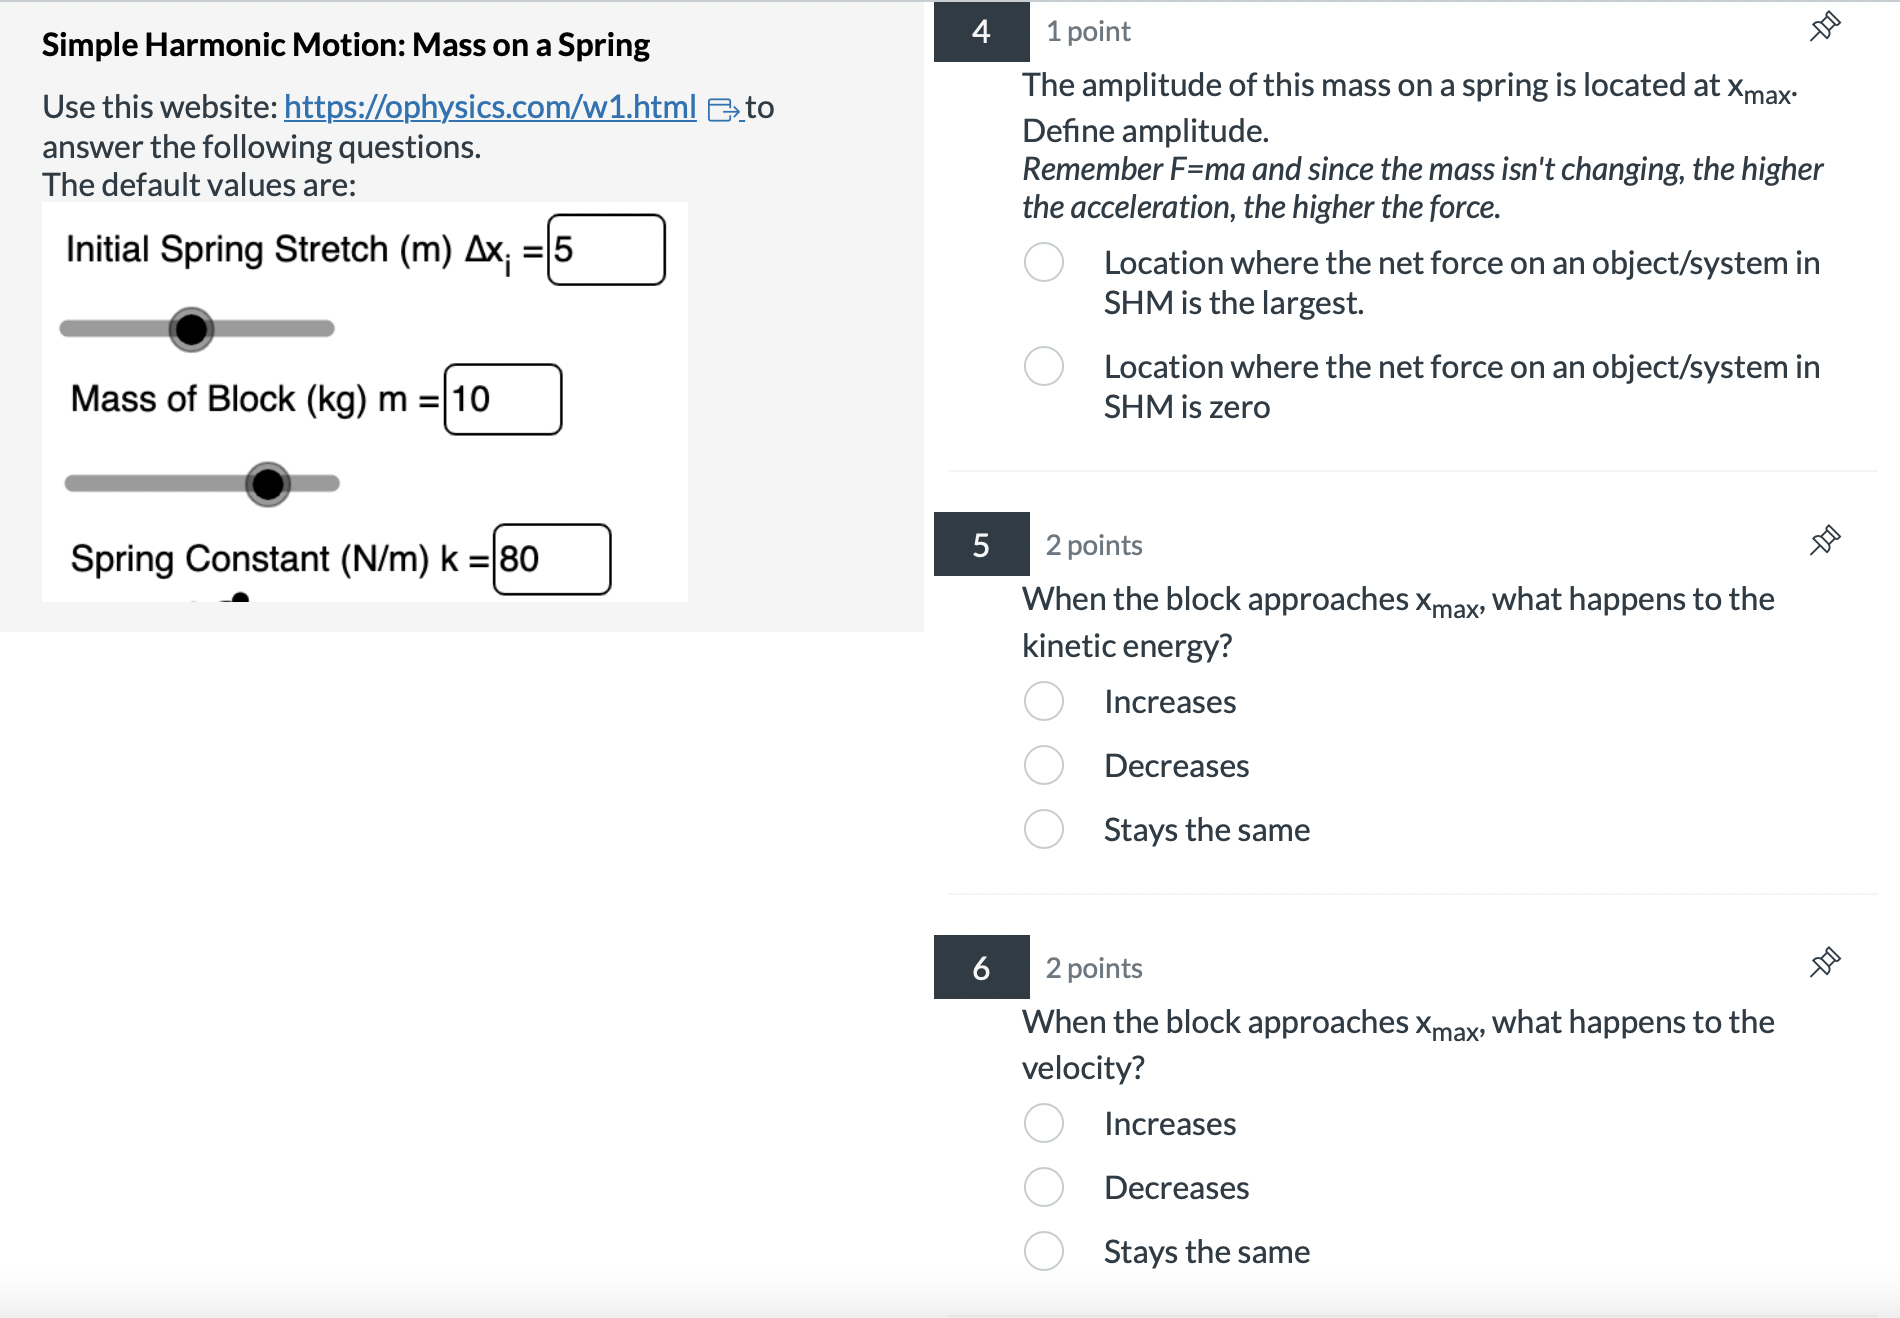This screenshot has height=1318, width=1900.
Task: Click the question 4 number badge
Action: point(981,29)
